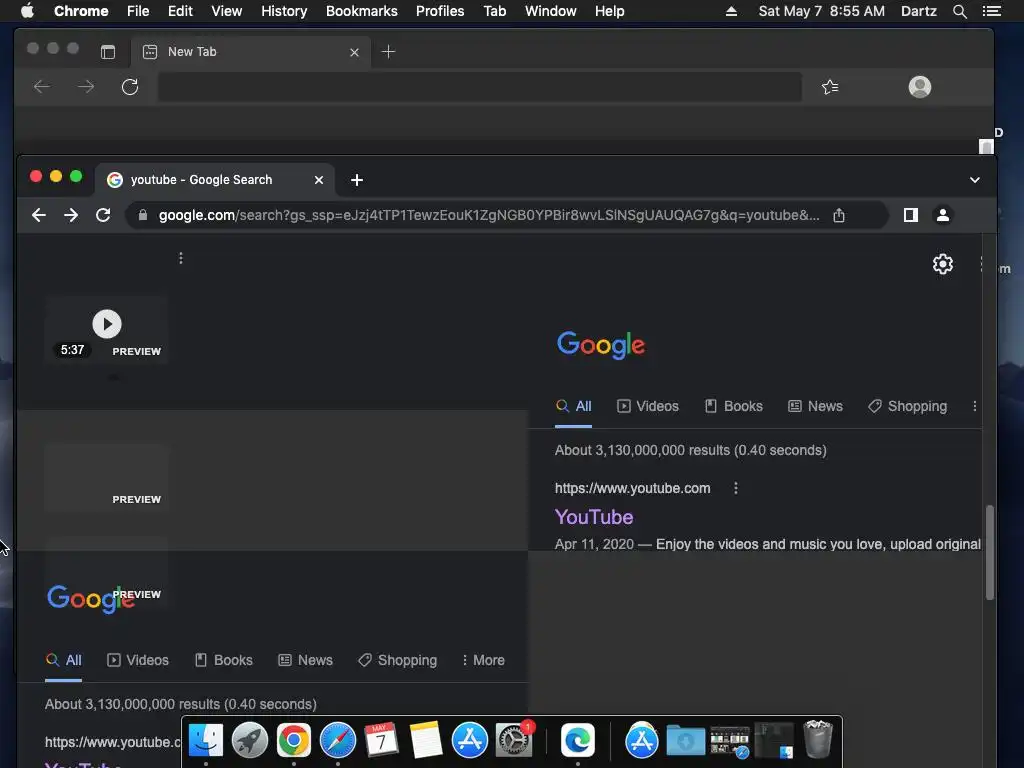Open the YouTube result link
This screenshot has width=1024, height=768.
click(x=594, y=517)
